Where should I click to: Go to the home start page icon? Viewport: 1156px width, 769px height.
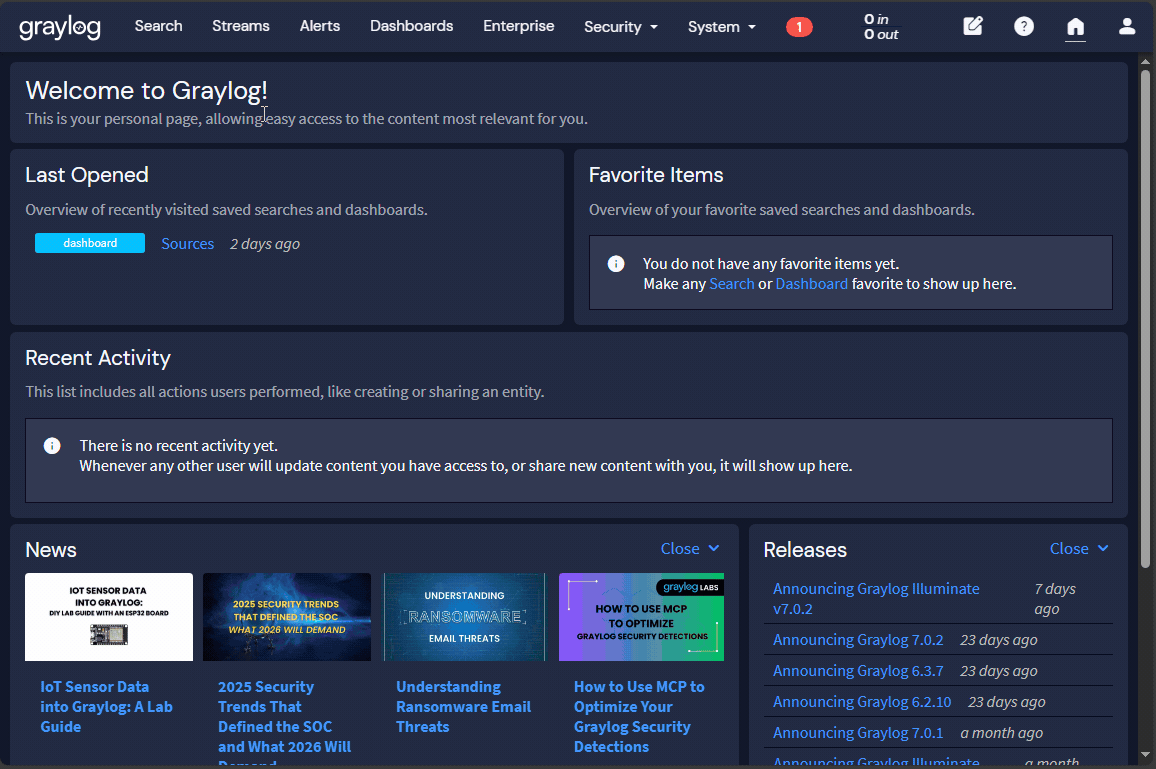[x=1075, y=27]
